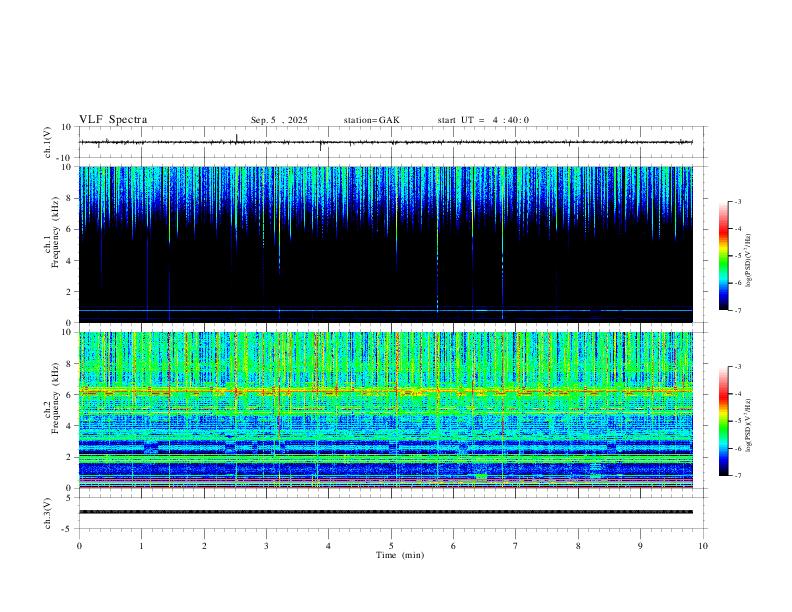Click the ch.1 voltage waveform trace
Image resolution: width=792 pixels, height=612 pixels.
pos(385,142)
